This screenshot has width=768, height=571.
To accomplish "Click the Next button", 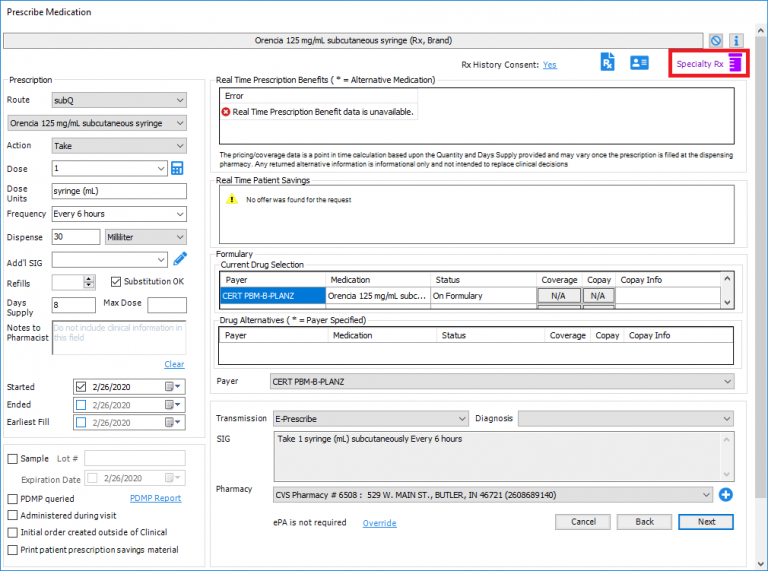I will coord(705,522).
